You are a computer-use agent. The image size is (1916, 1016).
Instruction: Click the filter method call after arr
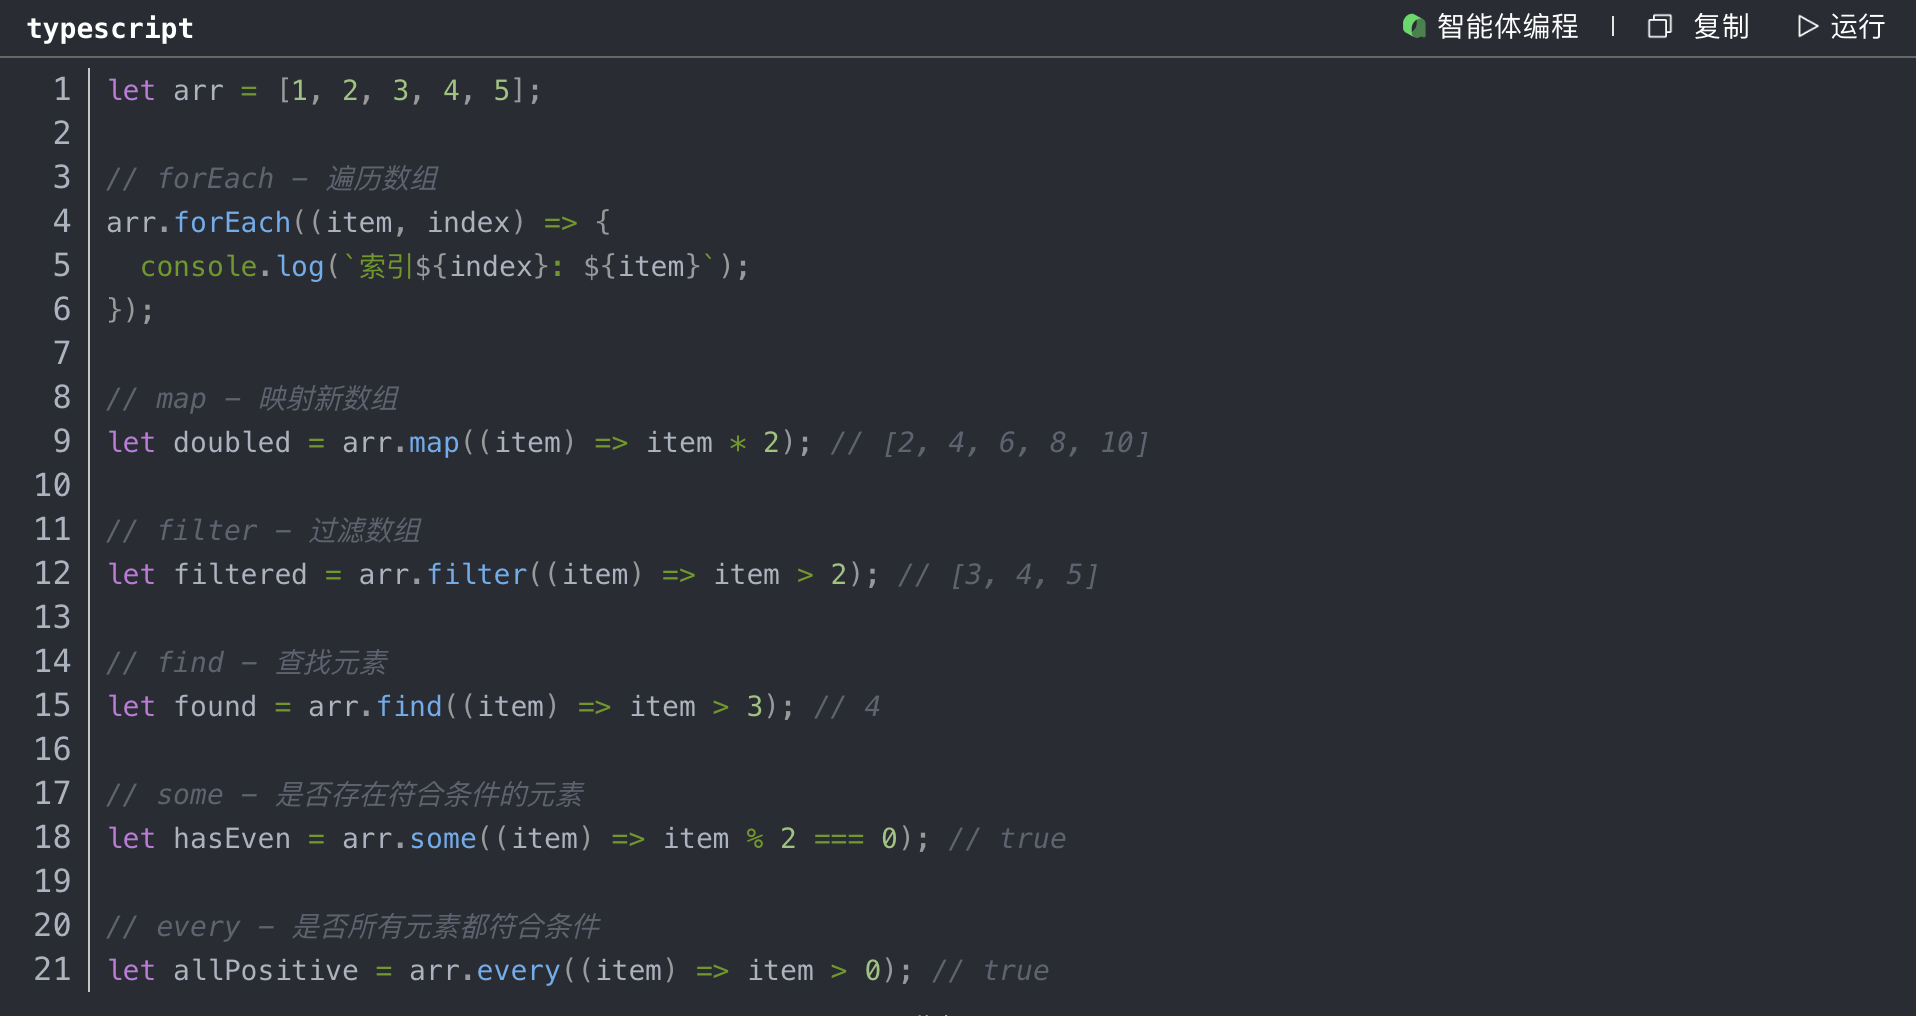(476, 574)
